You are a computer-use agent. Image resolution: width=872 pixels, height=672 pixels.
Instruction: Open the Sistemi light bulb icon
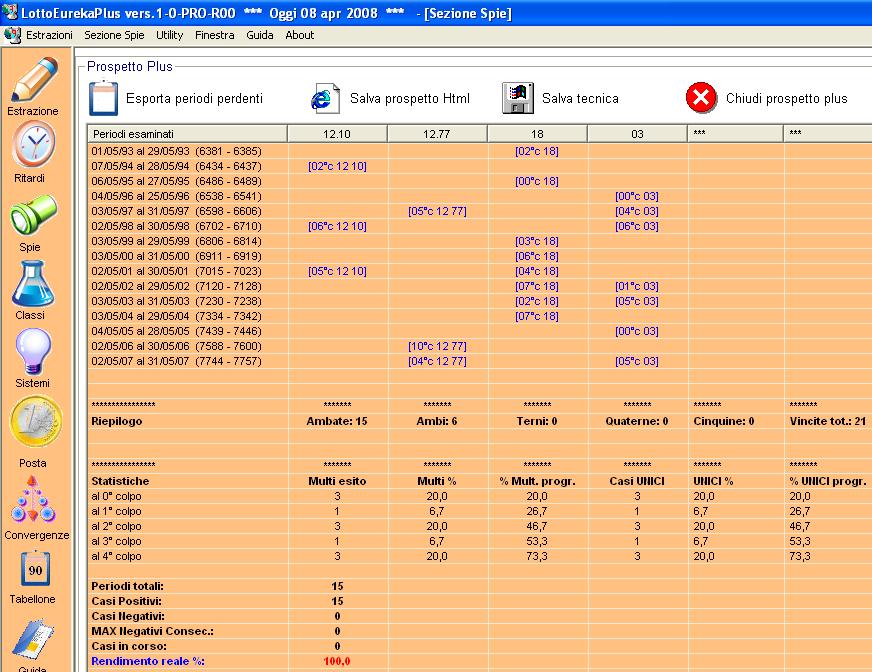tap(33, 352)
